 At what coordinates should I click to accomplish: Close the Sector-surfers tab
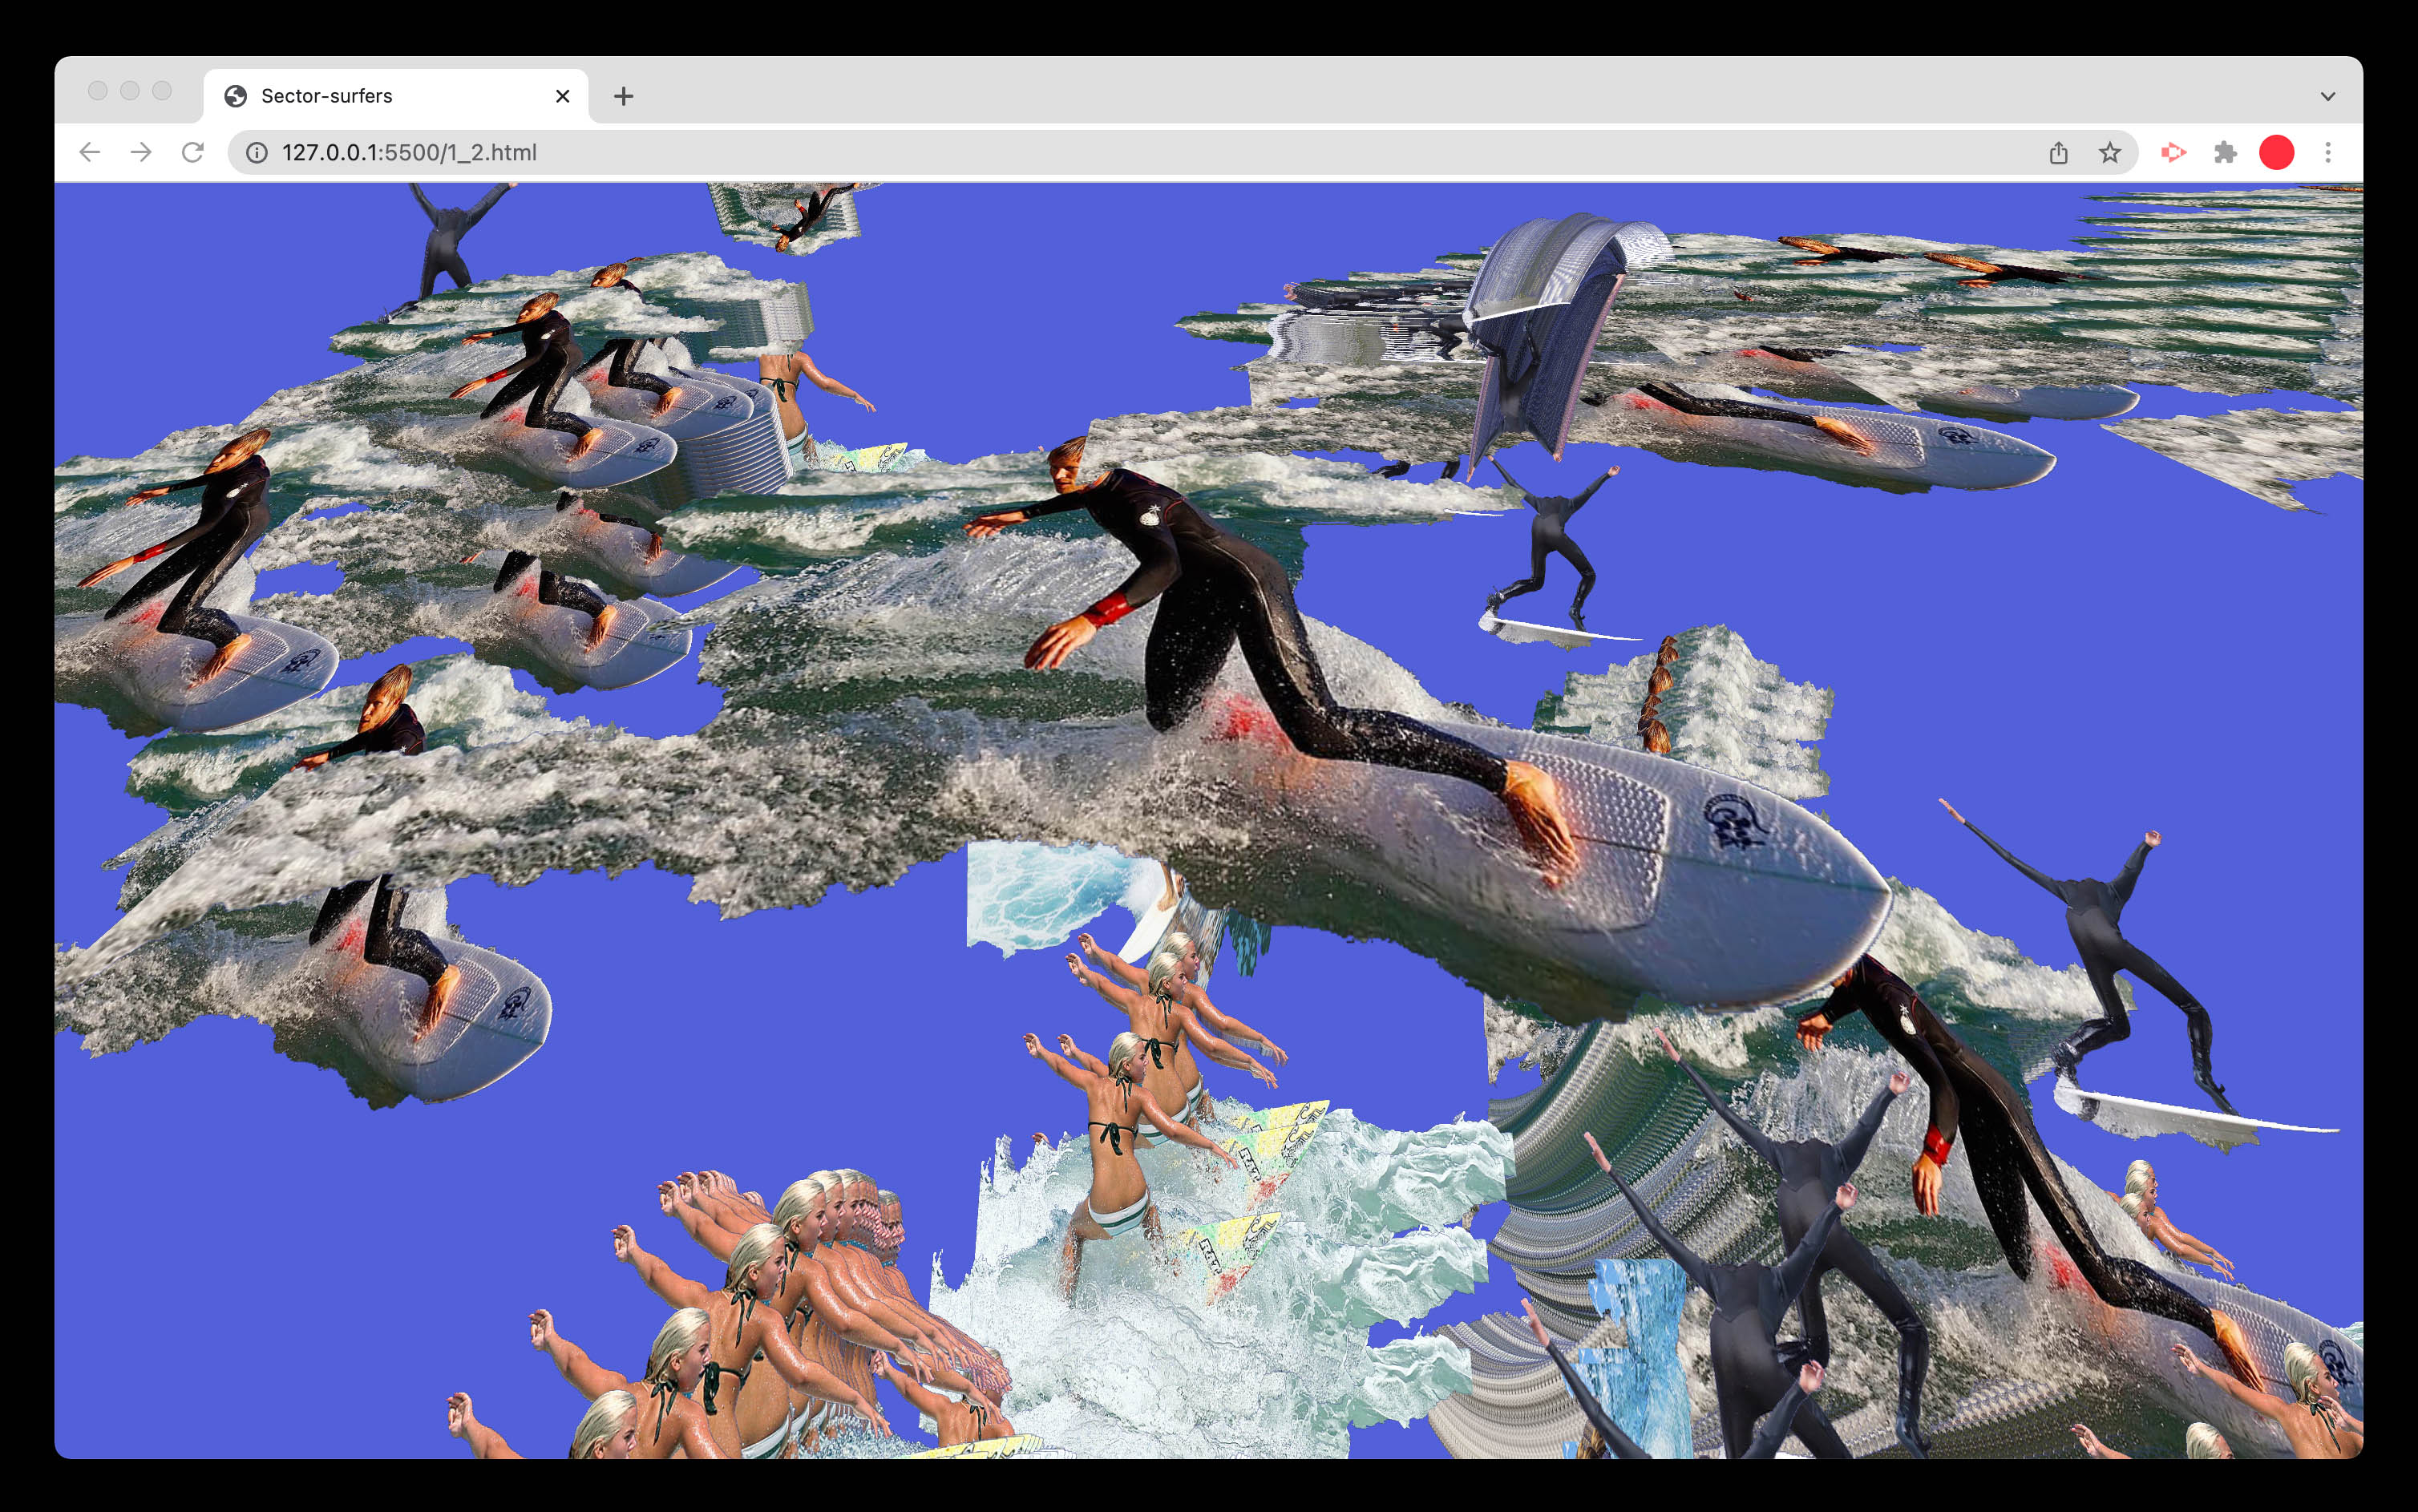(x=563, y=96)
